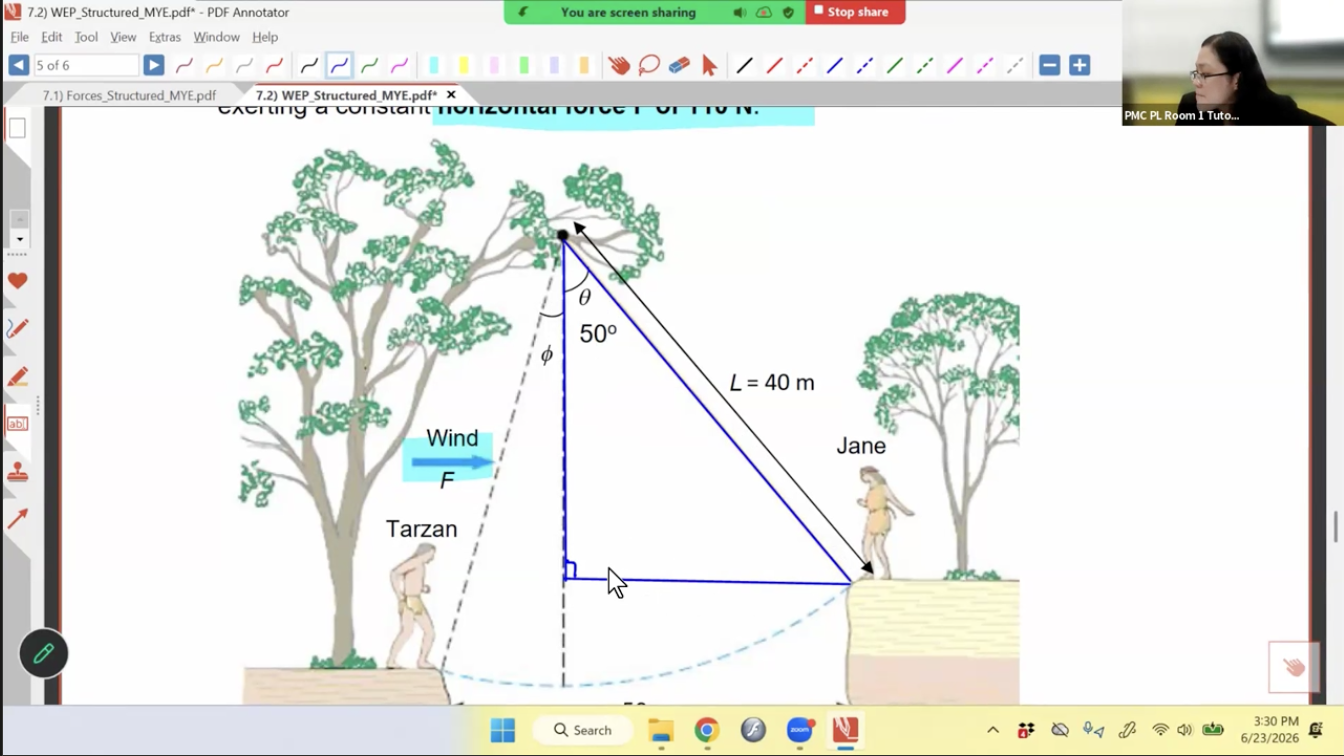Open Zoom from the taskbar
Screen dimensions: 1344x756
(x=800, y=731)
